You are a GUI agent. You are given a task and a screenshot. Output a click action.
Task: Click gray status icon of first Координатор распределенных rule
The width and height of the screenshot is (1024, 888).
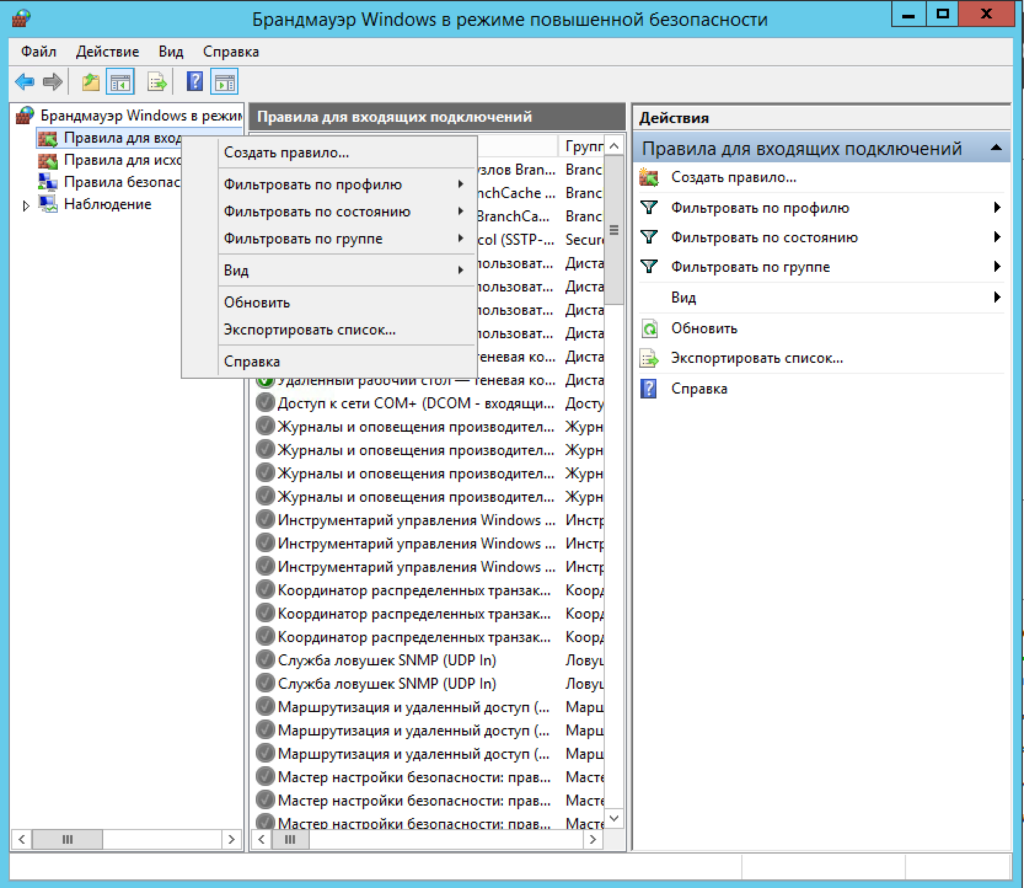(264, 590)
